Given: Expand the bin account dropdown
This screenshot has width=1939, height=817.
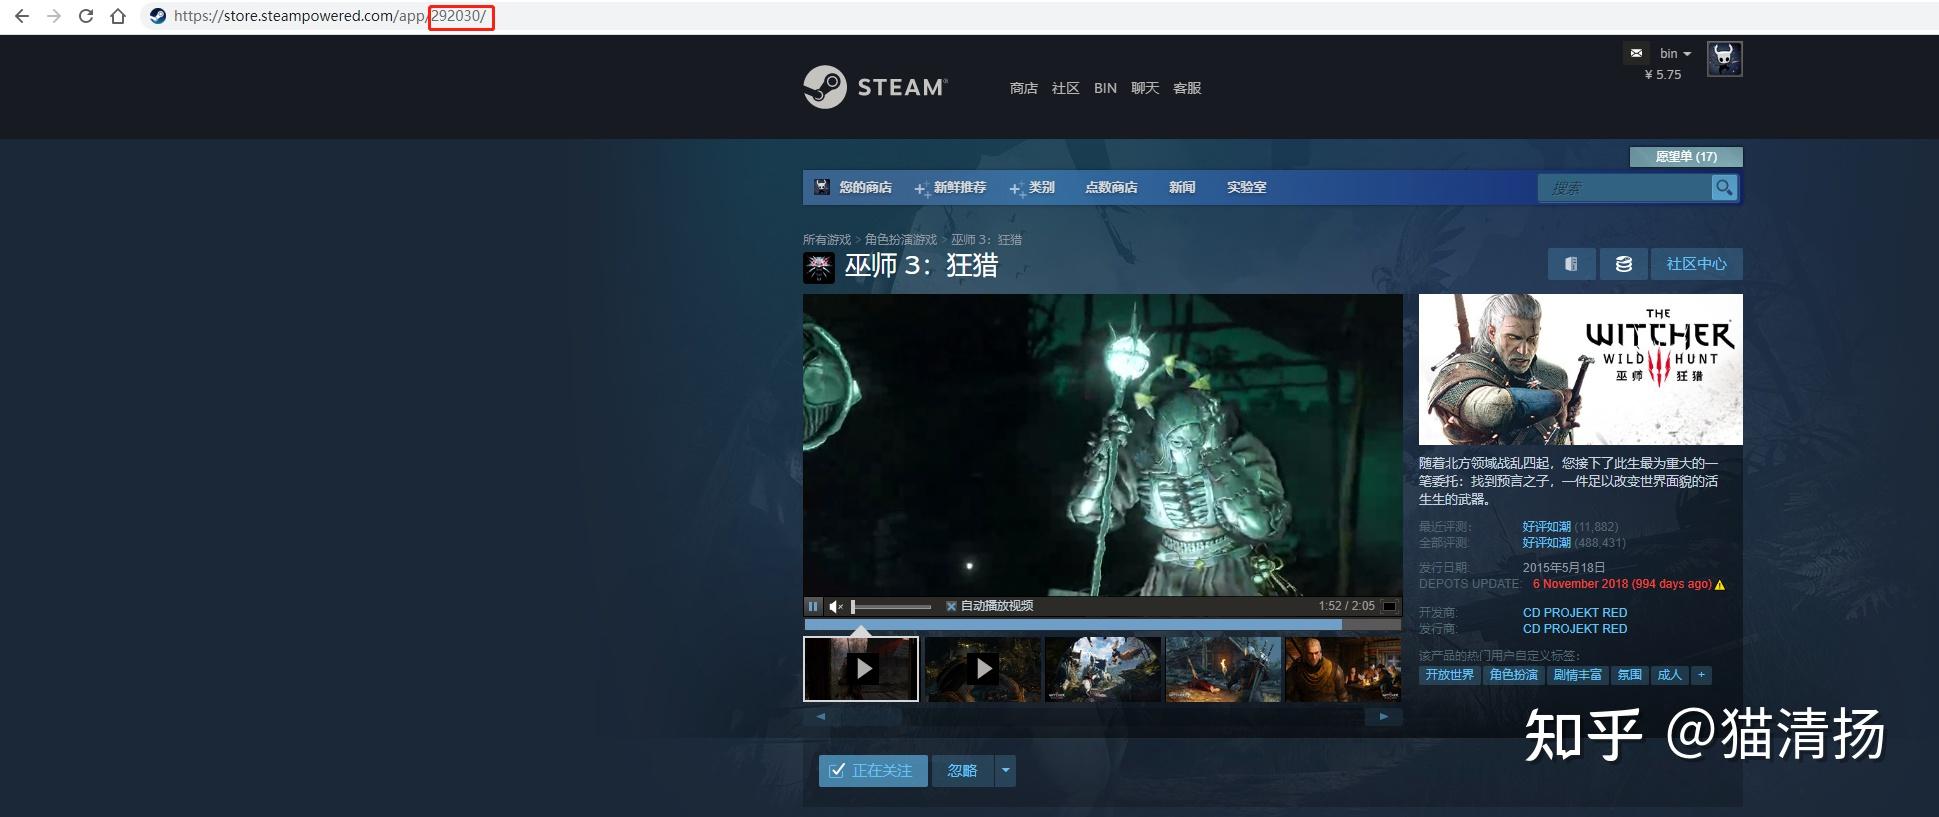Looking at the screenshot, I should click(1675, 54).
